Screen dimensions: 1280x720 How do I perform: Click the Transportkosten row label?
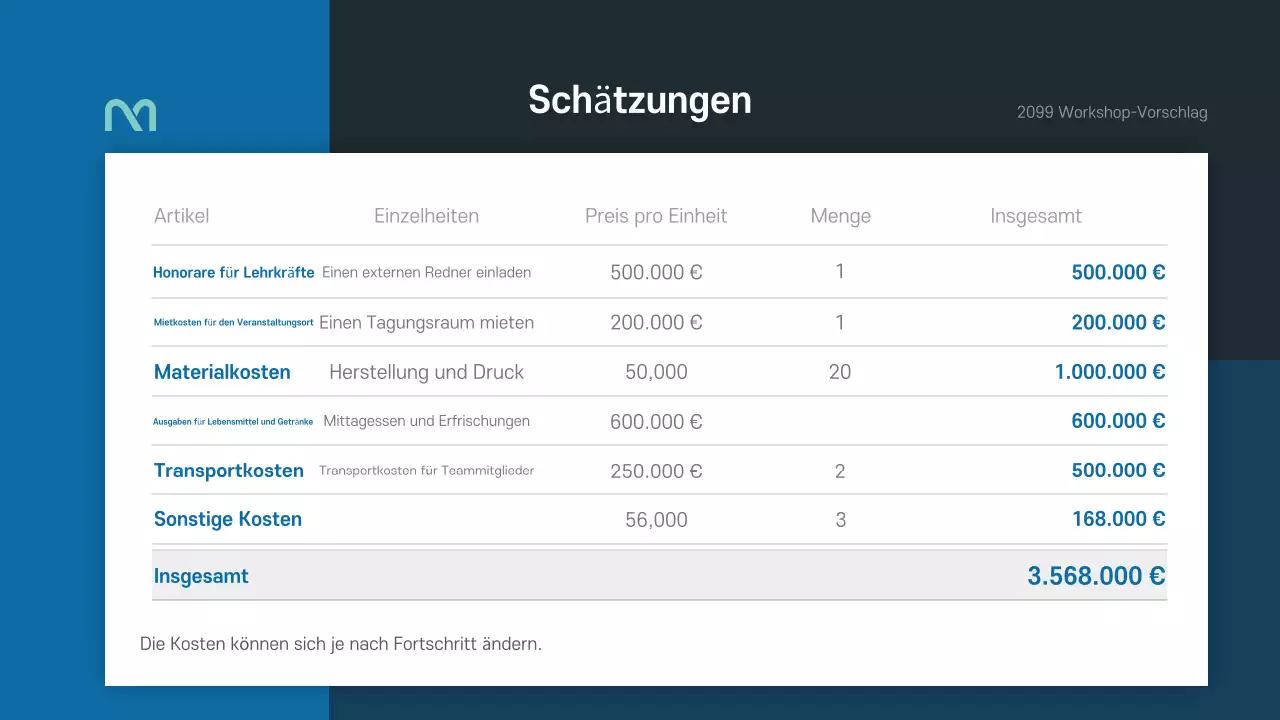(229, 470)
